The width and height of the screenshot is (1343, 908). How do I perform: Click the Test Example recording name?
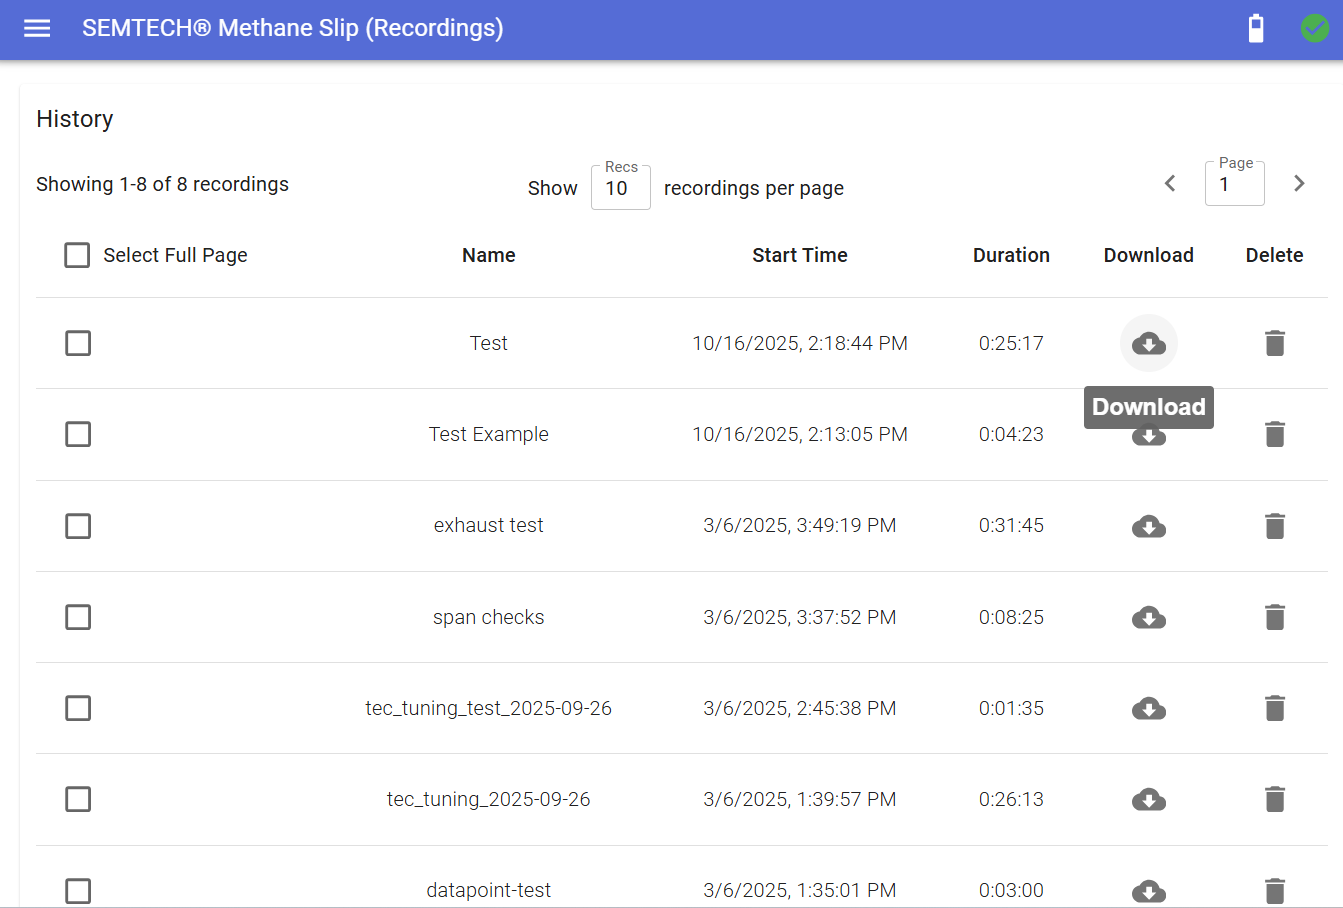click(x=489, y=434)
